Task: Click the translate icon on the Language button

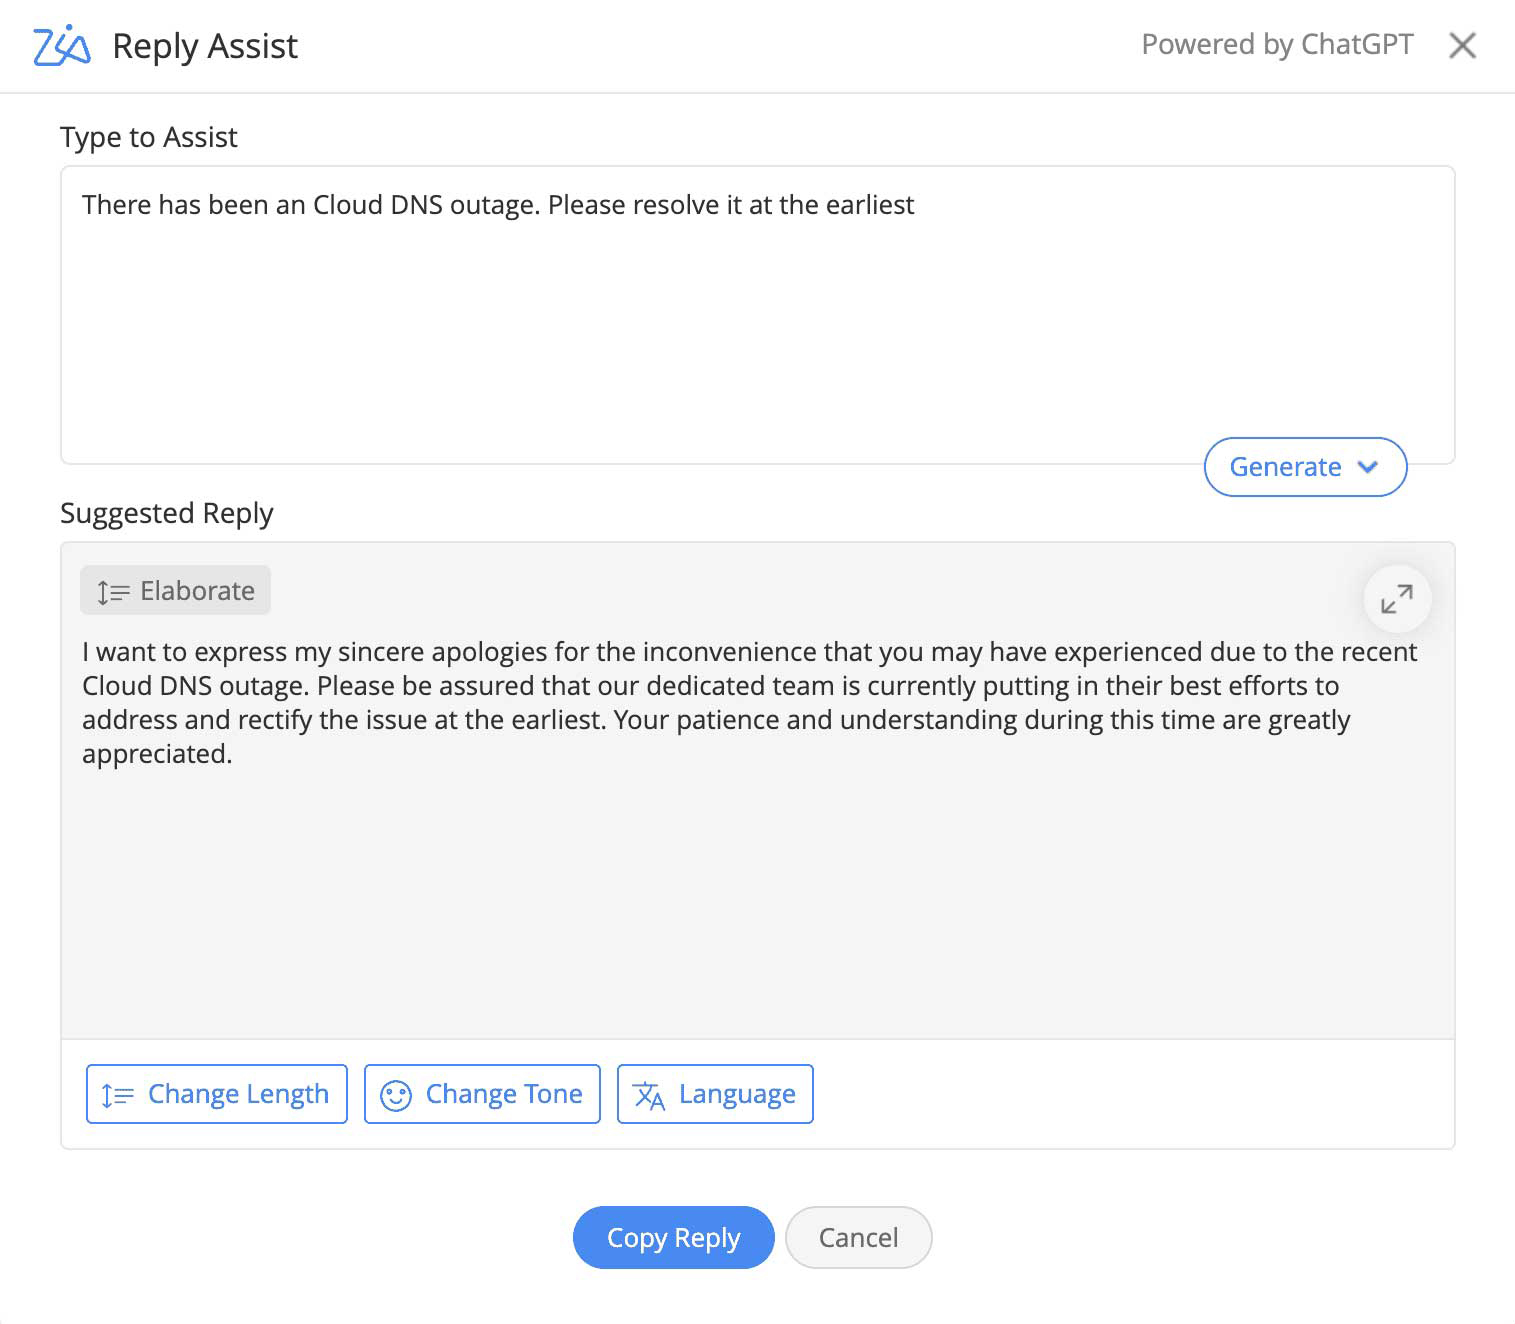Action: (650, 1095)
